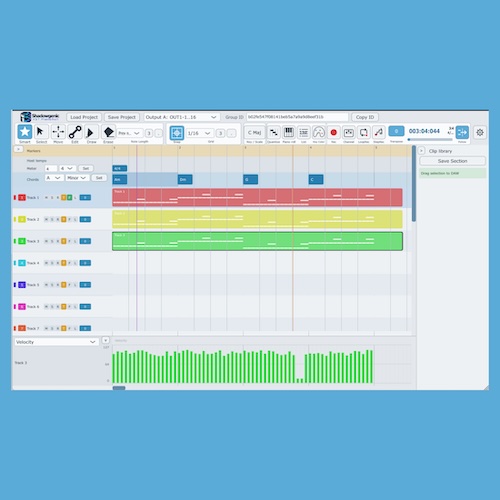The image size is (500, 500).
Task: Toggle the grid dotted button
Action: click(232, 133)
